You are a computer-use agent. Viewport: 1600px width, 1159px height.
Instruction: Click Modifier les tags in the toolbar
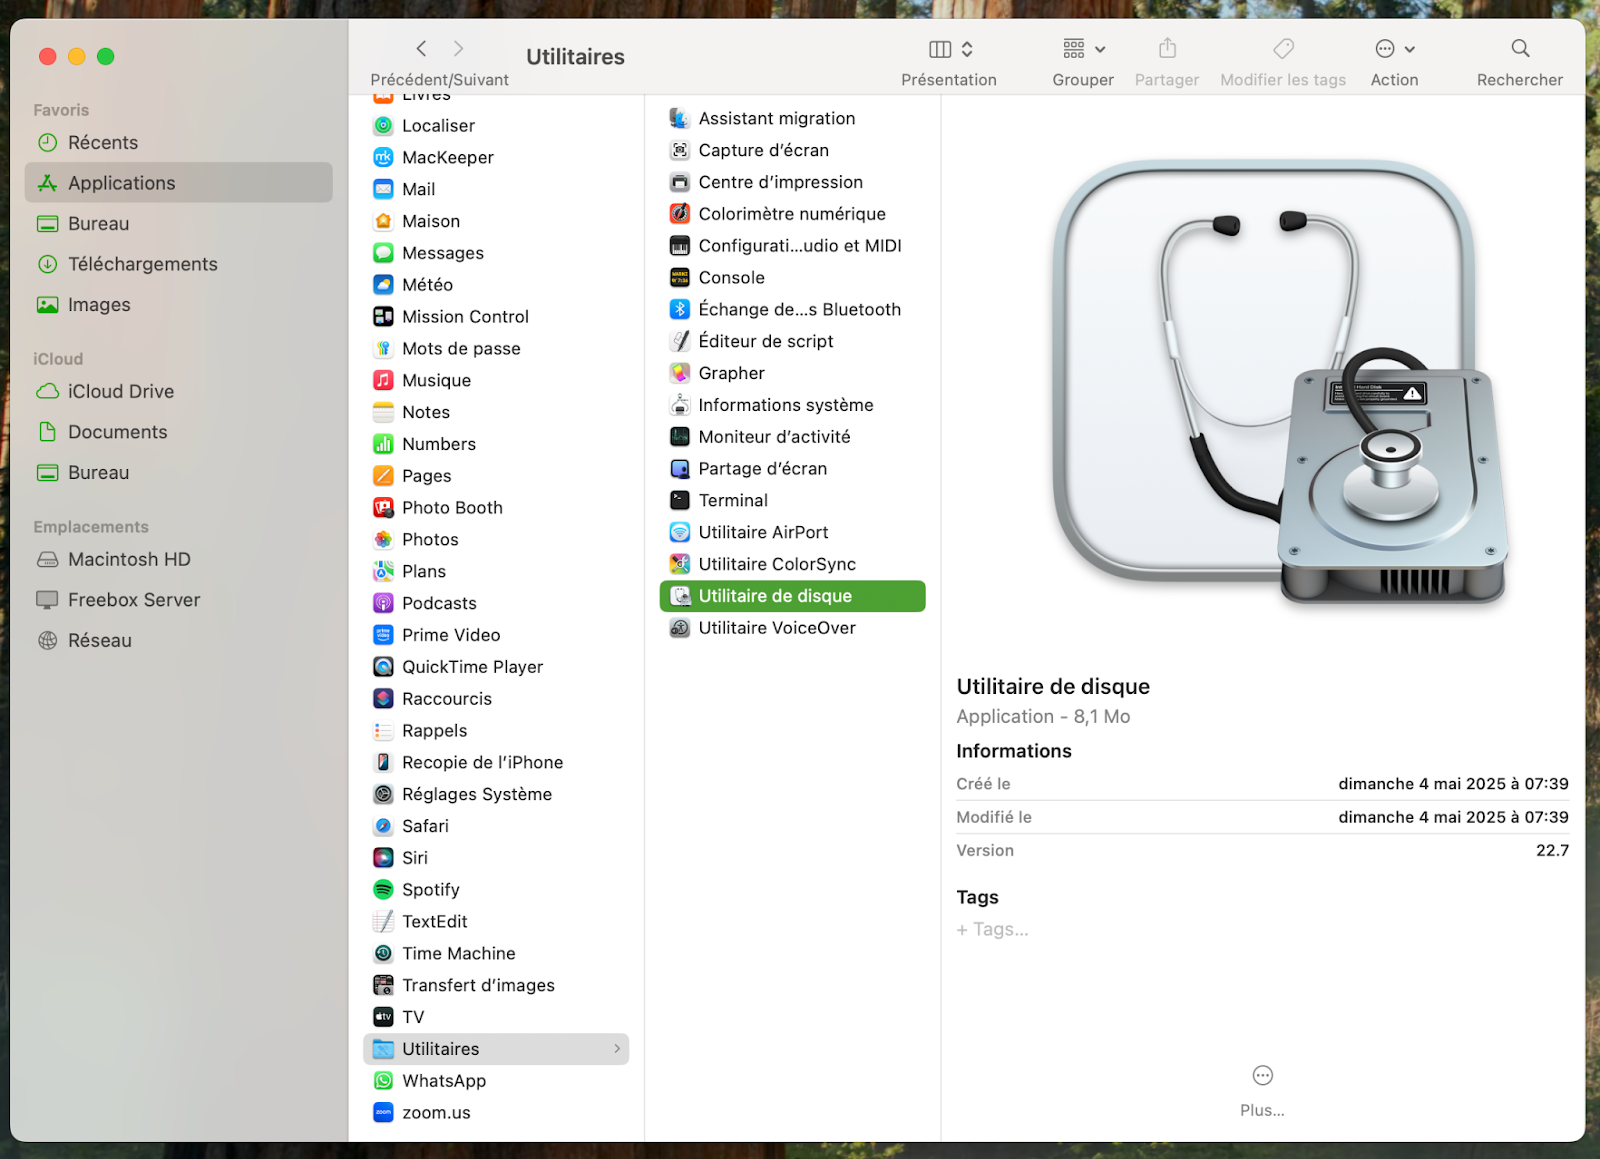coord(1282,47)
